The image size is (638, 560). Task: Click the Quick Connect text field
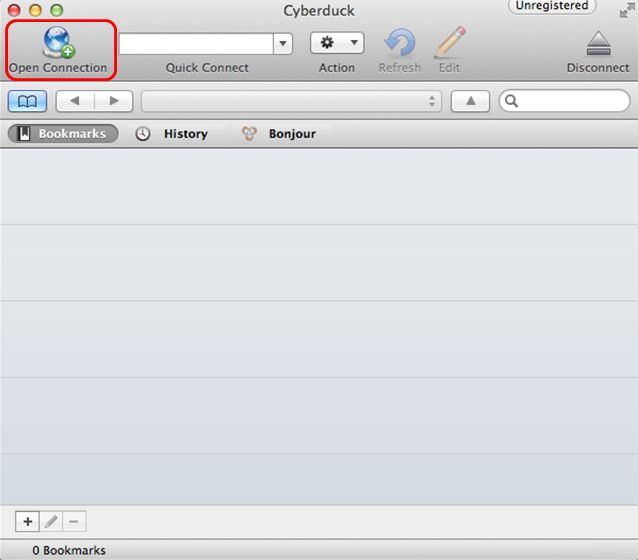point(196,44)
